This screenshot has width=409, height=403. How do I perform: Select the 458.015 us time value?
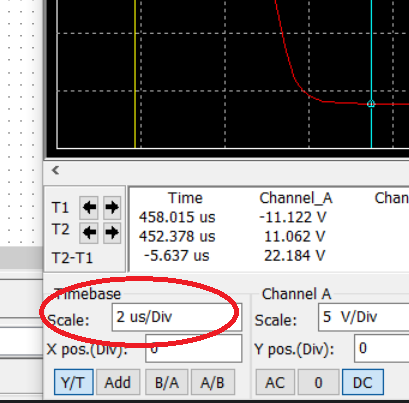[x=177, y=217]
